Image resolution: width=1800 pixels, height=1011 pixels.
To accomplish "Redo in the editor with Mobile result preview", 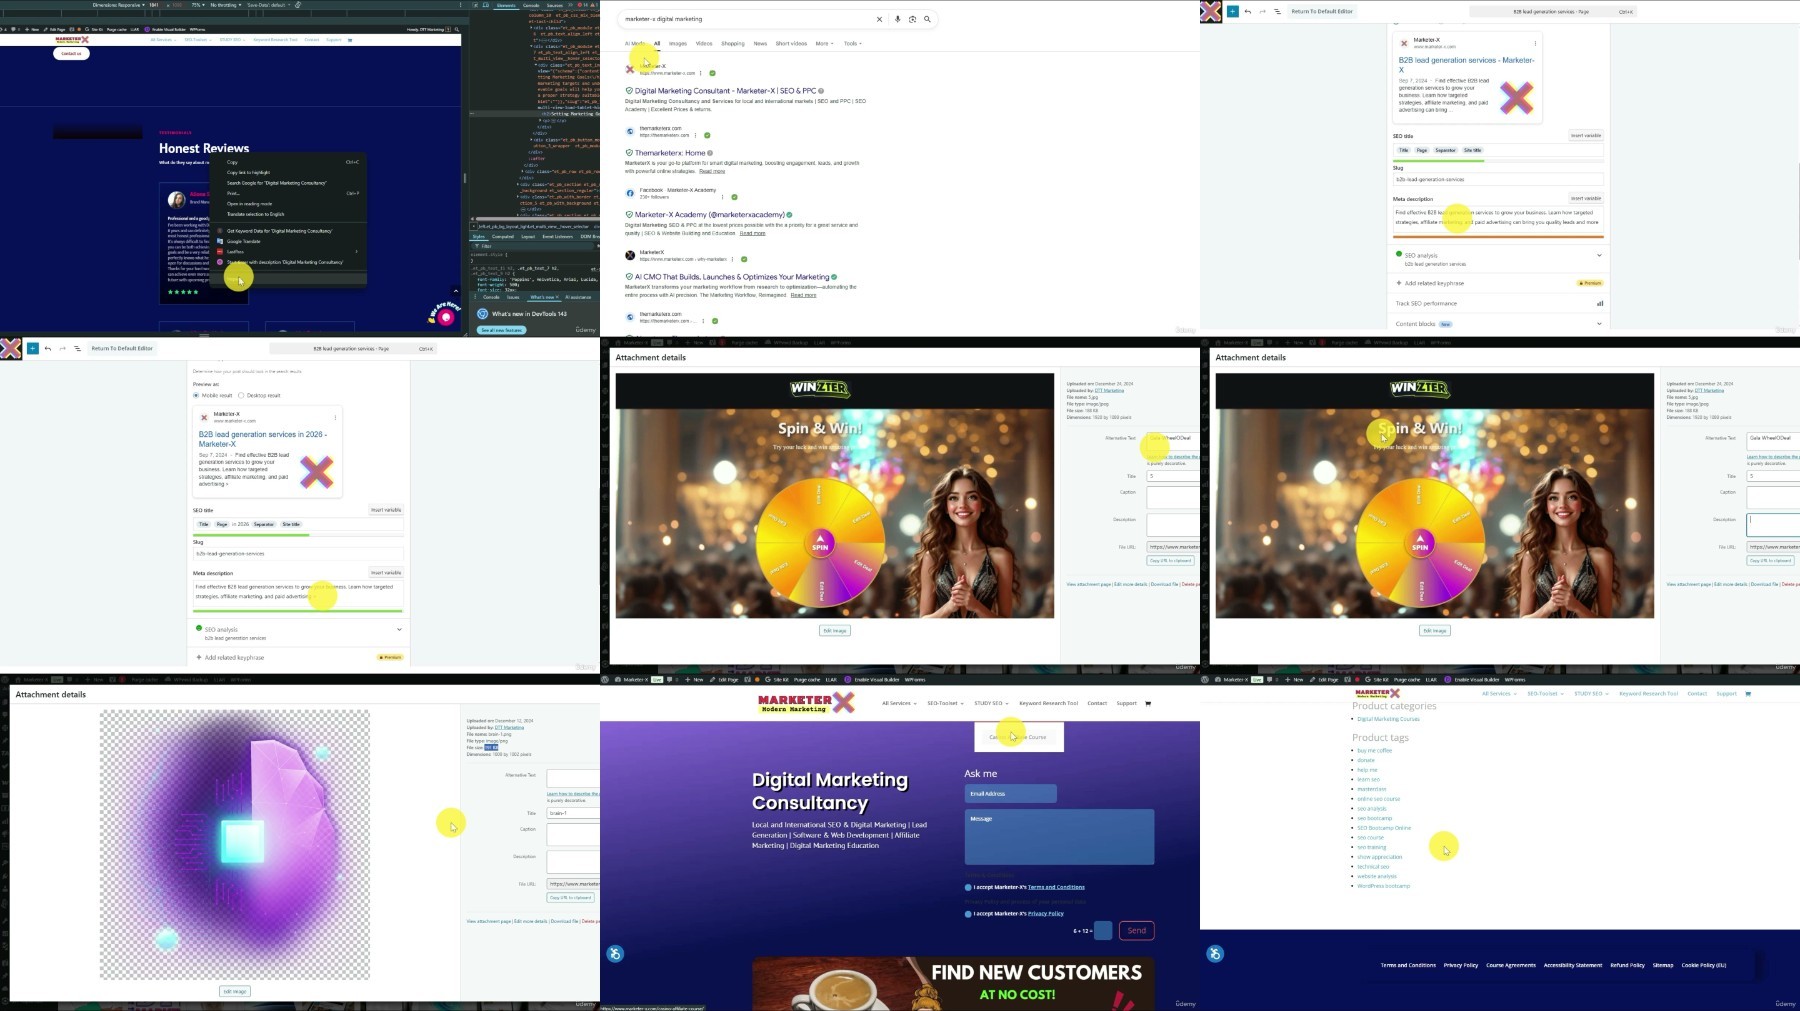I will tap(62, 348).
